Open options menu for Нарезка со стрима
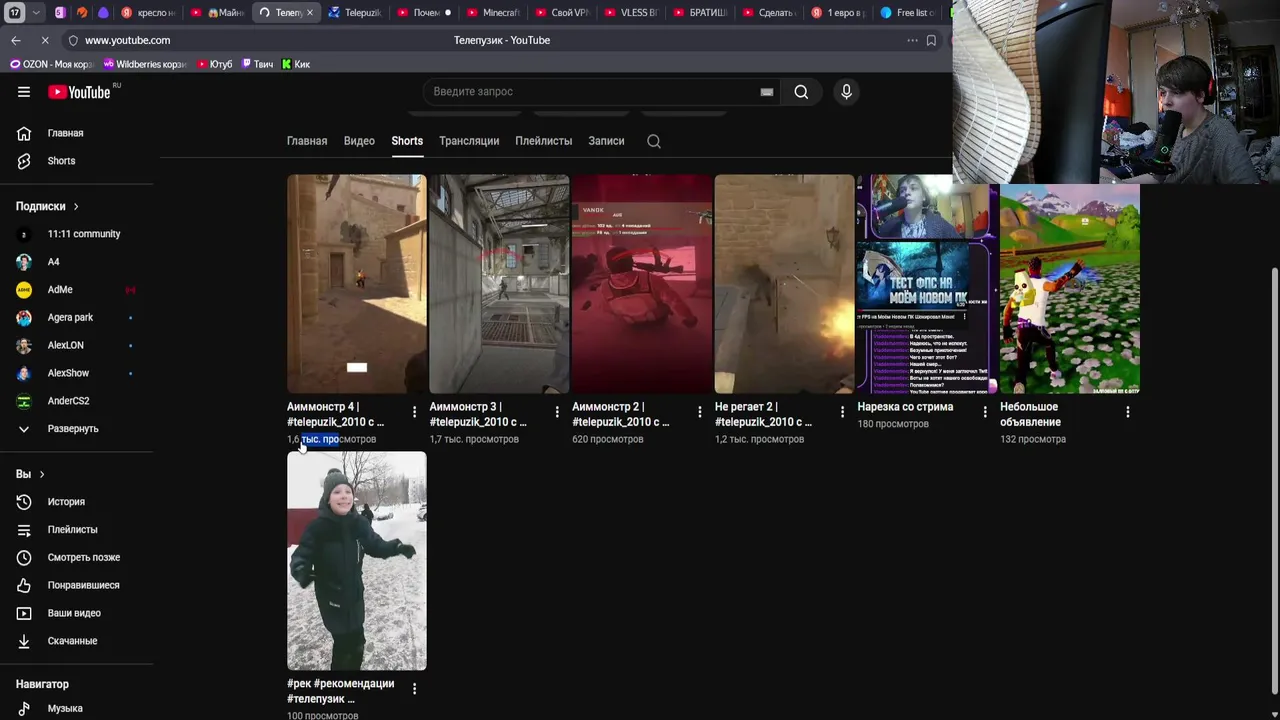 (x=985, y=412)
